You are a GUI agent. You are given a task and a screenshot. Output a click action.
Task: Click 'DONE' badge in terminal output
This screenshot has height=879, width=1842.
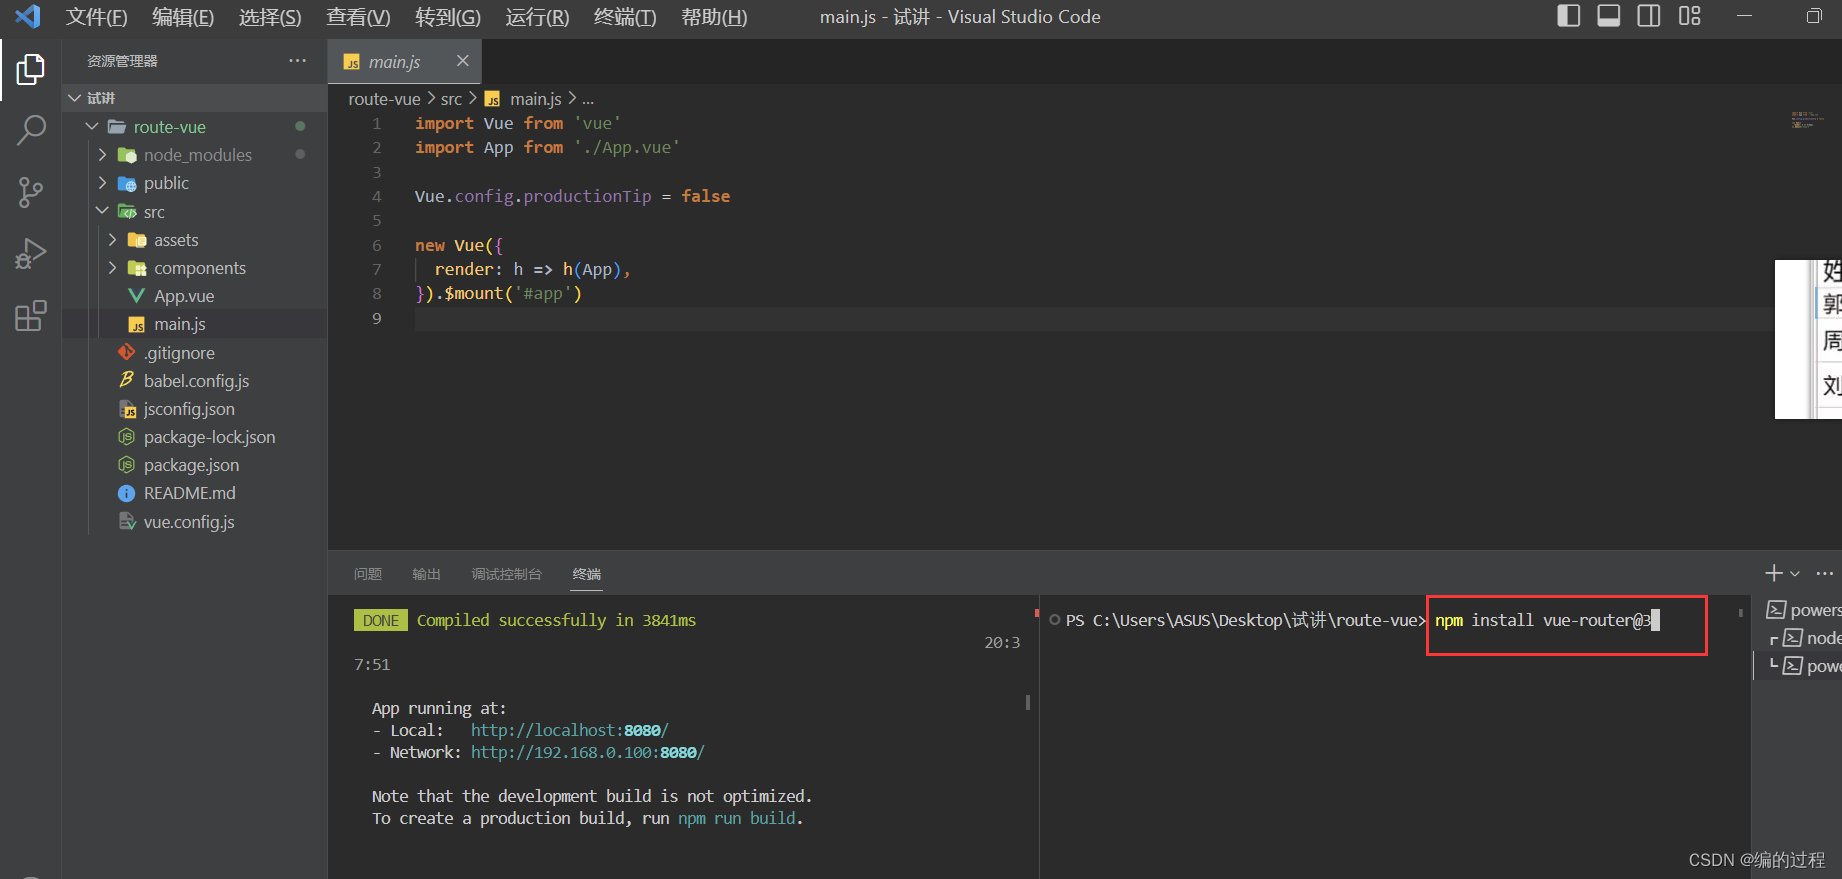tap(381, 620)
